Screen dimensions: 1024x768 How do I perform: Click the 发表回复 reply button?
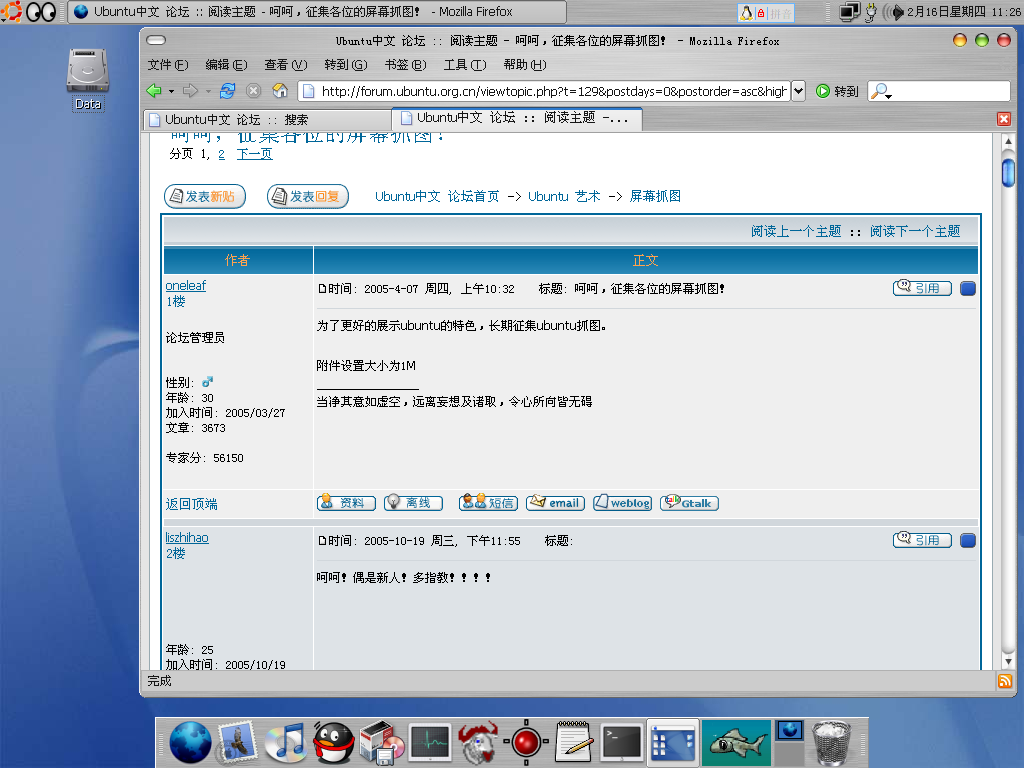[308, 197]
